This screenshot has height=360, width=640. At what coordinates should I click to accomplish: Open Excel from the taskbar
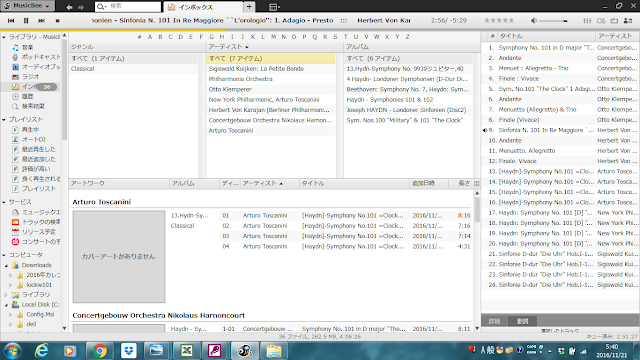(x=187, y=351)
